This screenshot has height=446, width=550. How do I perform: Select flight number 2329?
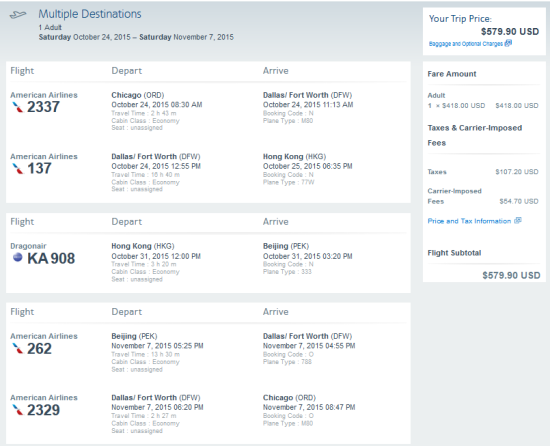pos(43,410)
